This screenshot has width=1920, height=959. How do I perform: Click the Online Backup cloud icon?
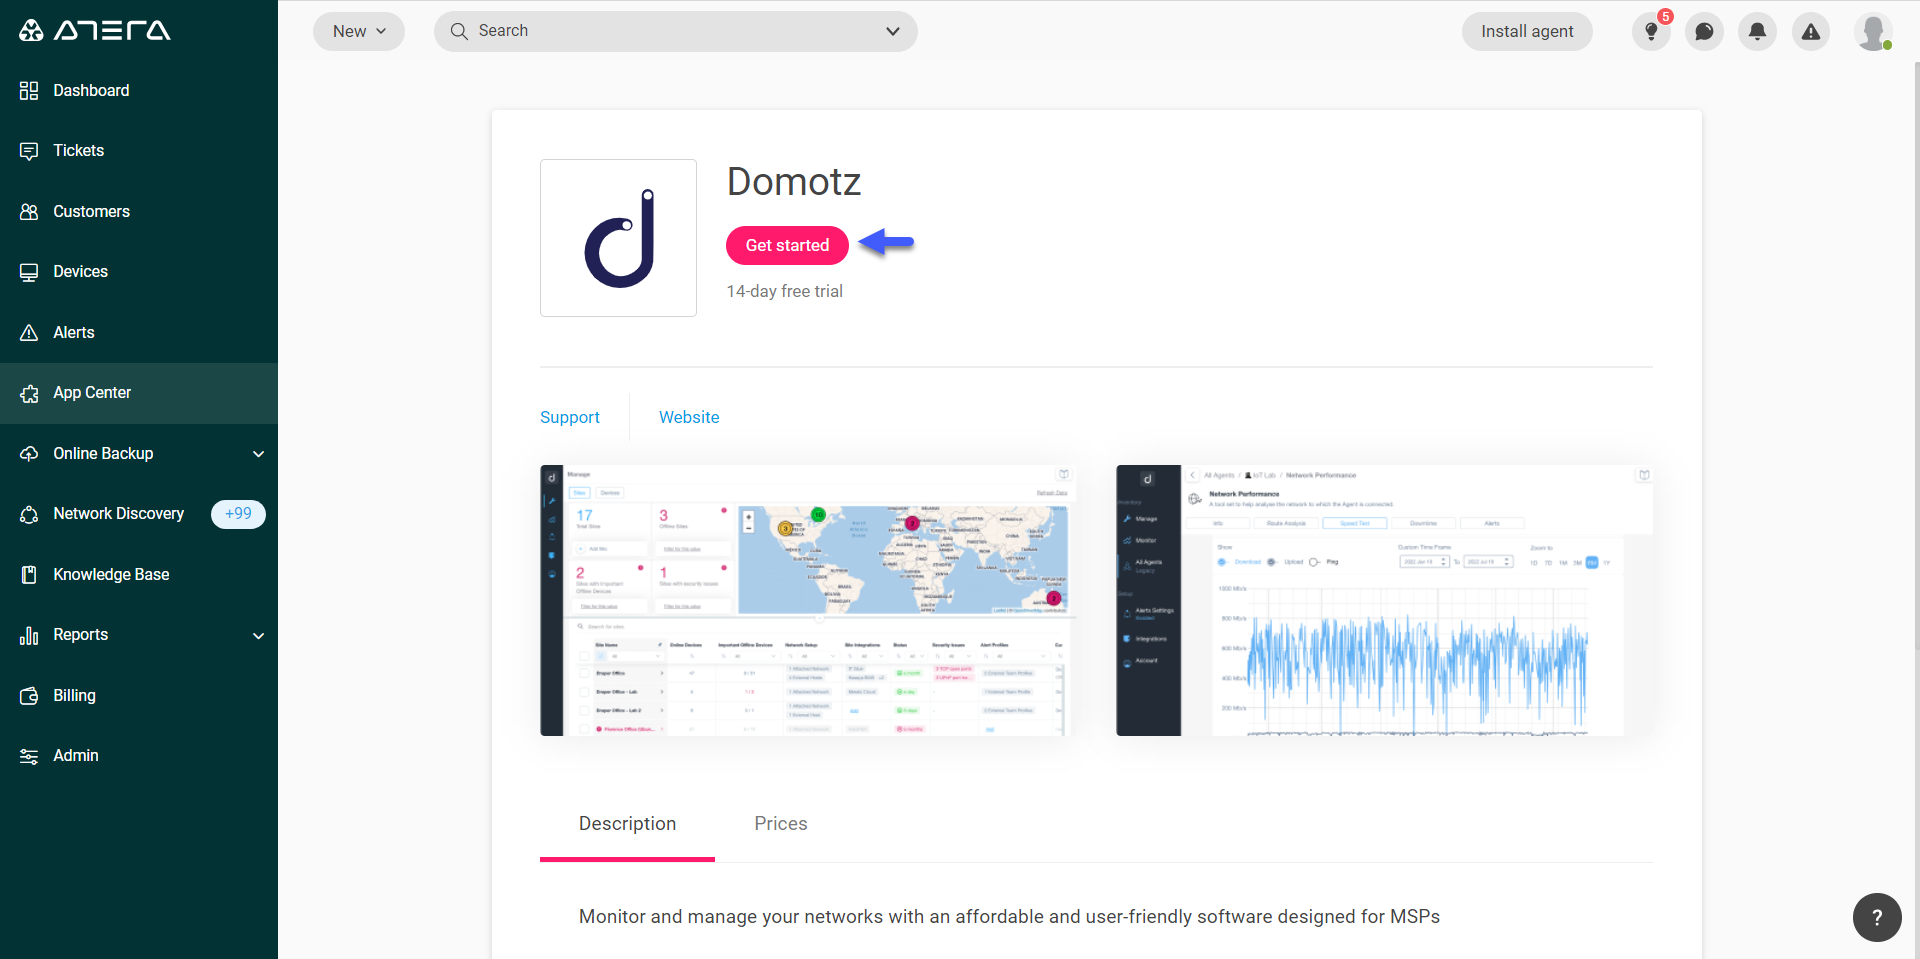coord(29,454)
